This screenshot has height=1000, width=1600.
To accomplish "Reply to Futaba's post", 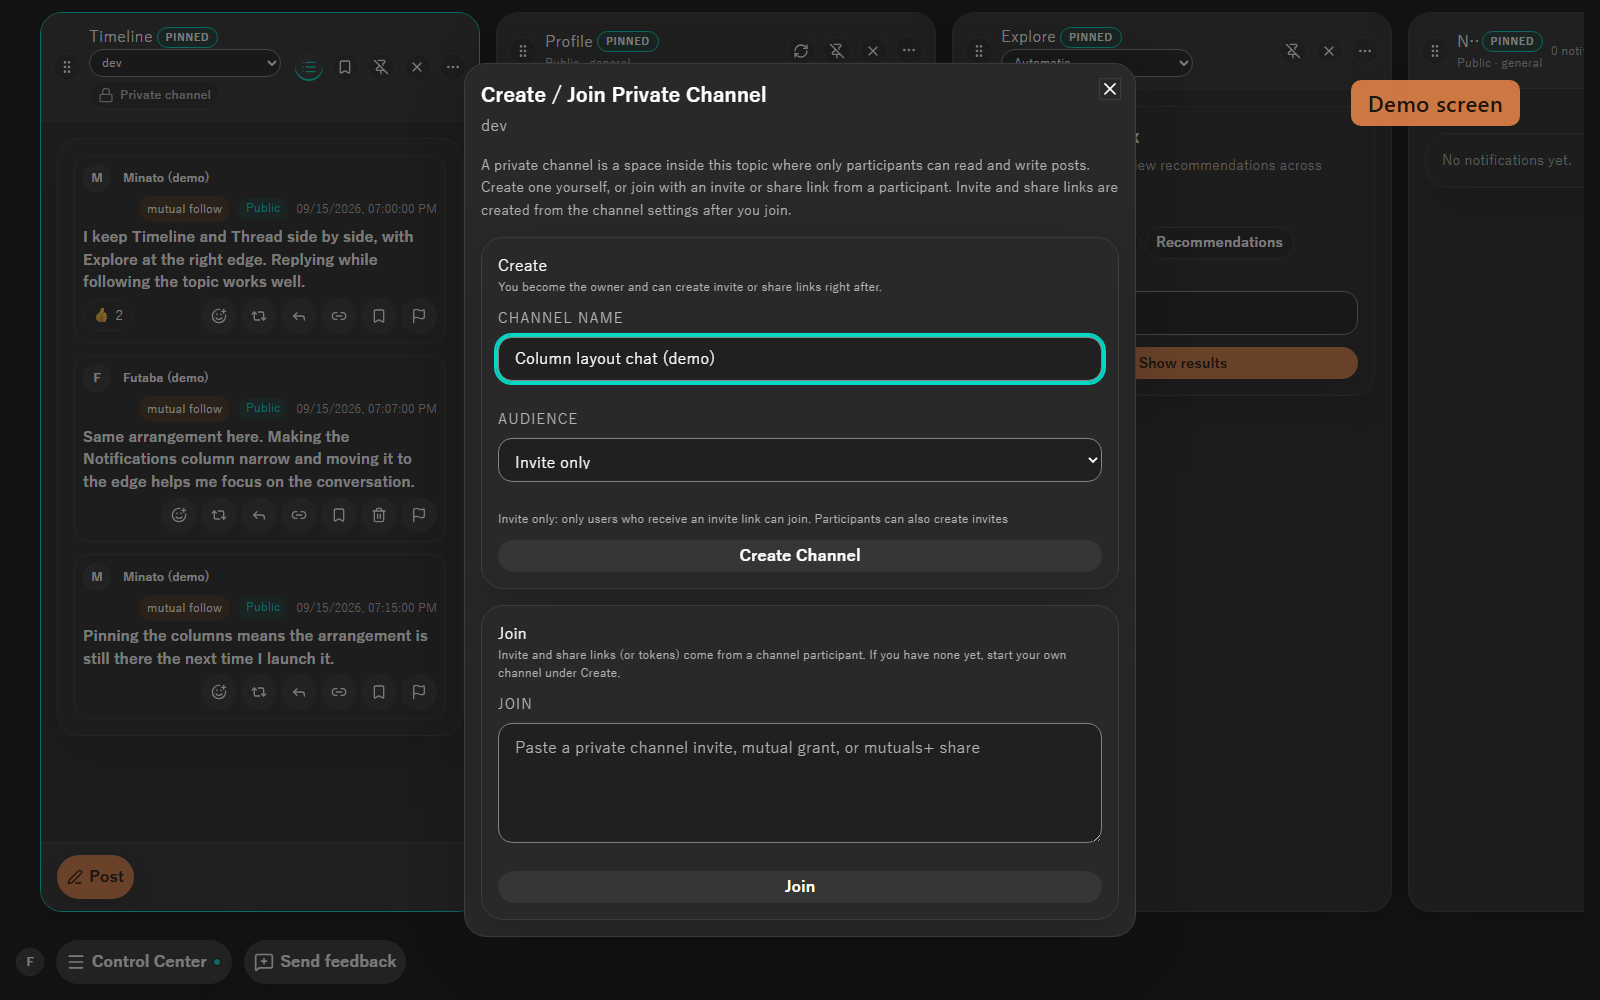I will pos(259,515).
